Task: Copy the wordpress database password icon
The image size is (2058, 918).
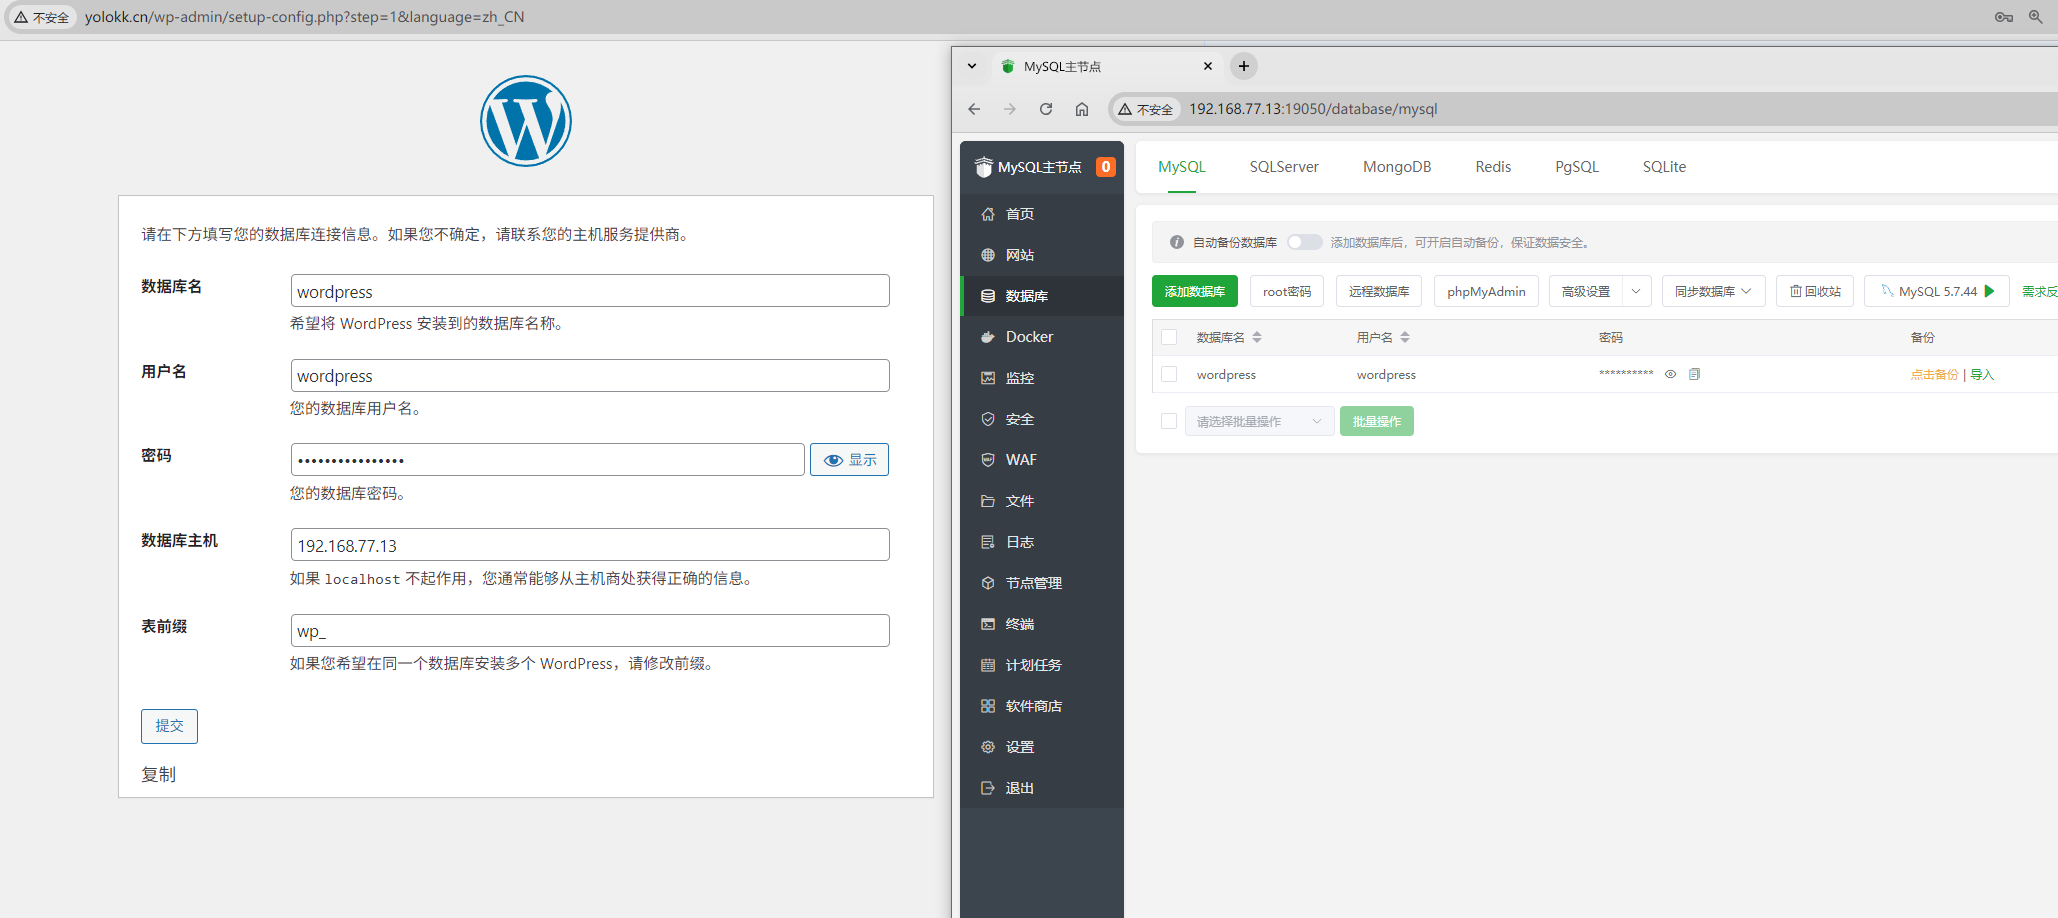Action: 1694,374
